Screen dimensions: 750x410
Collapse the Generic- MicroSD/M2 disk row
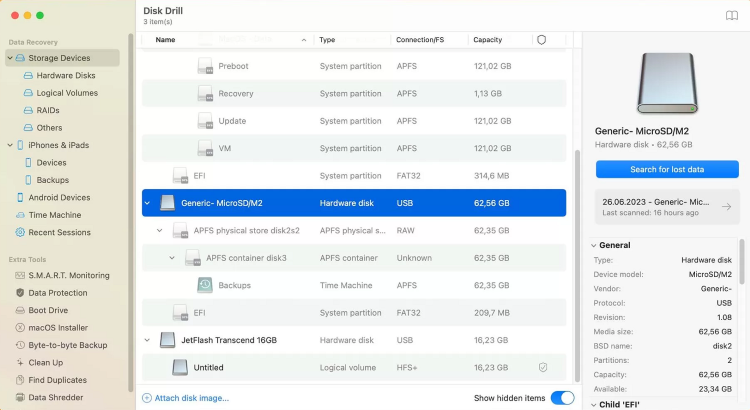(147, 203)
